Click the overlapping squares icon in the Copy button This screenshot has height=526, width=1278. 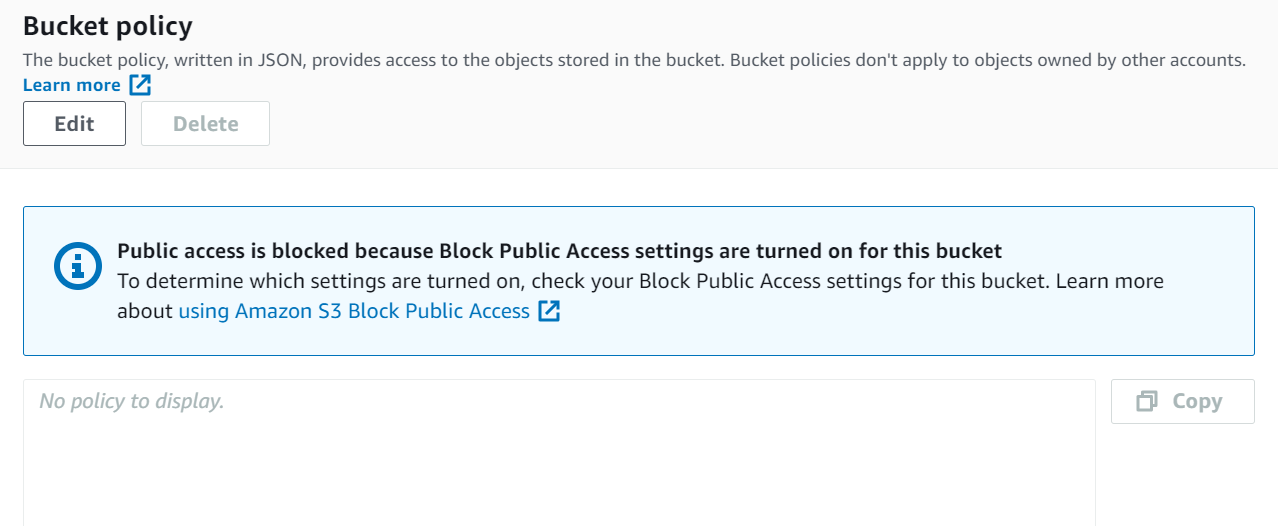[x=1147, y=401]
